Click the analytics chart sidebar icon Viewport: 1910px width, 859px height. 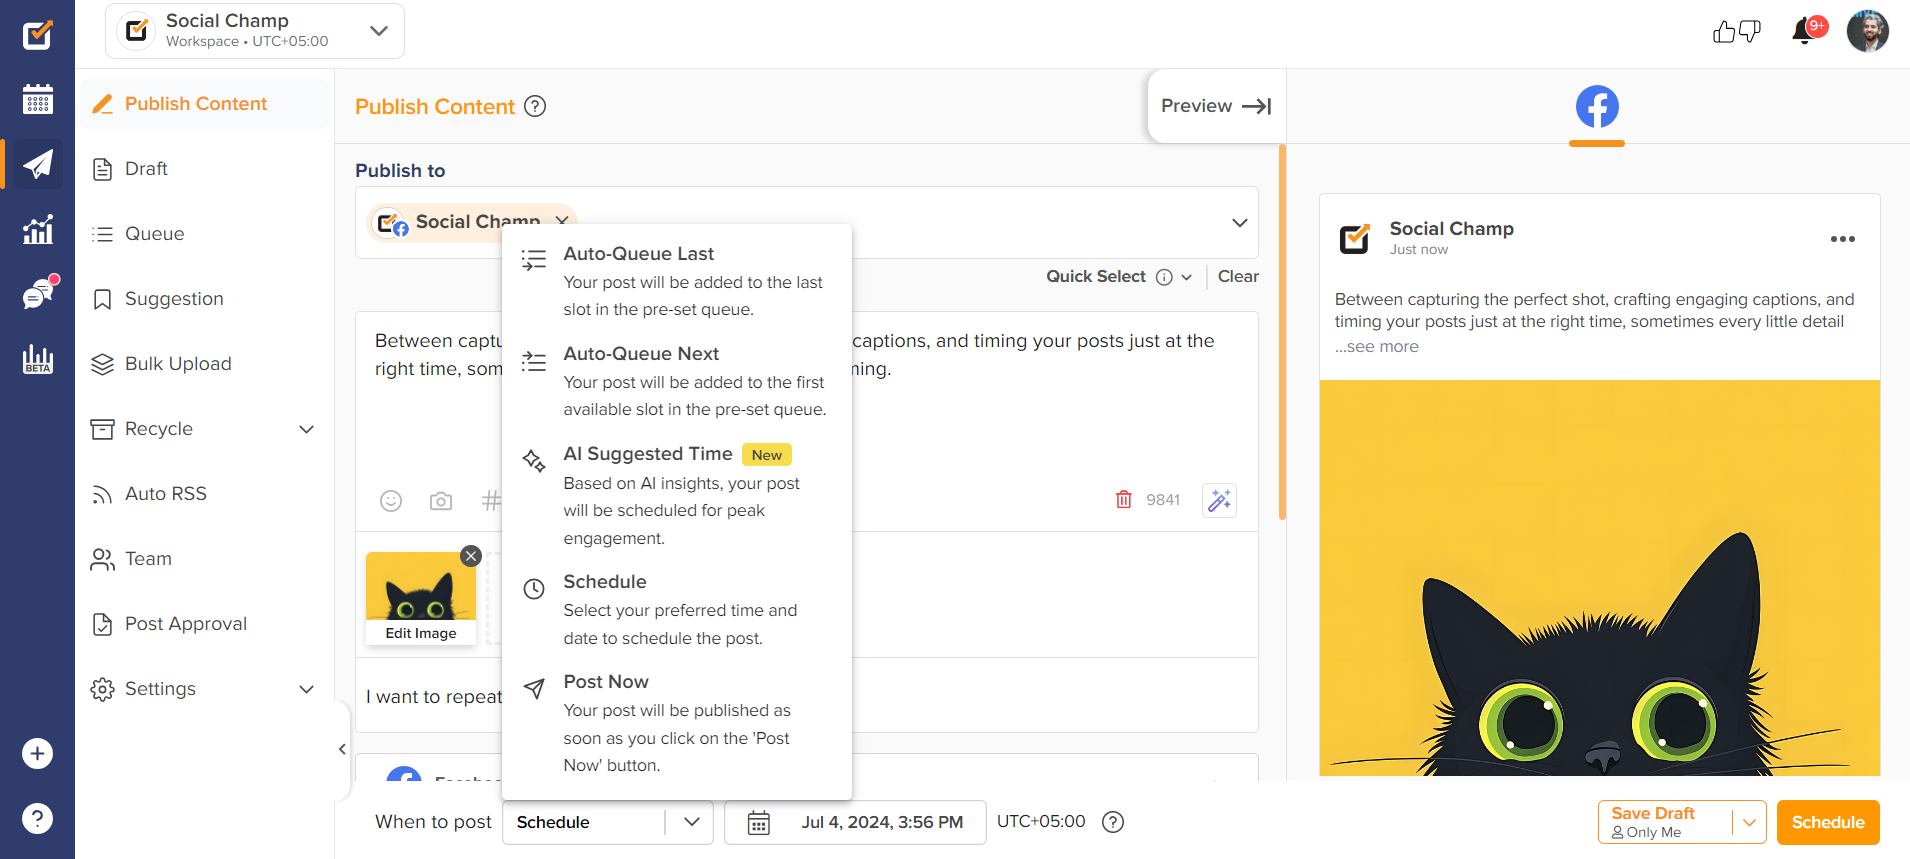click(x=37, y=230)
